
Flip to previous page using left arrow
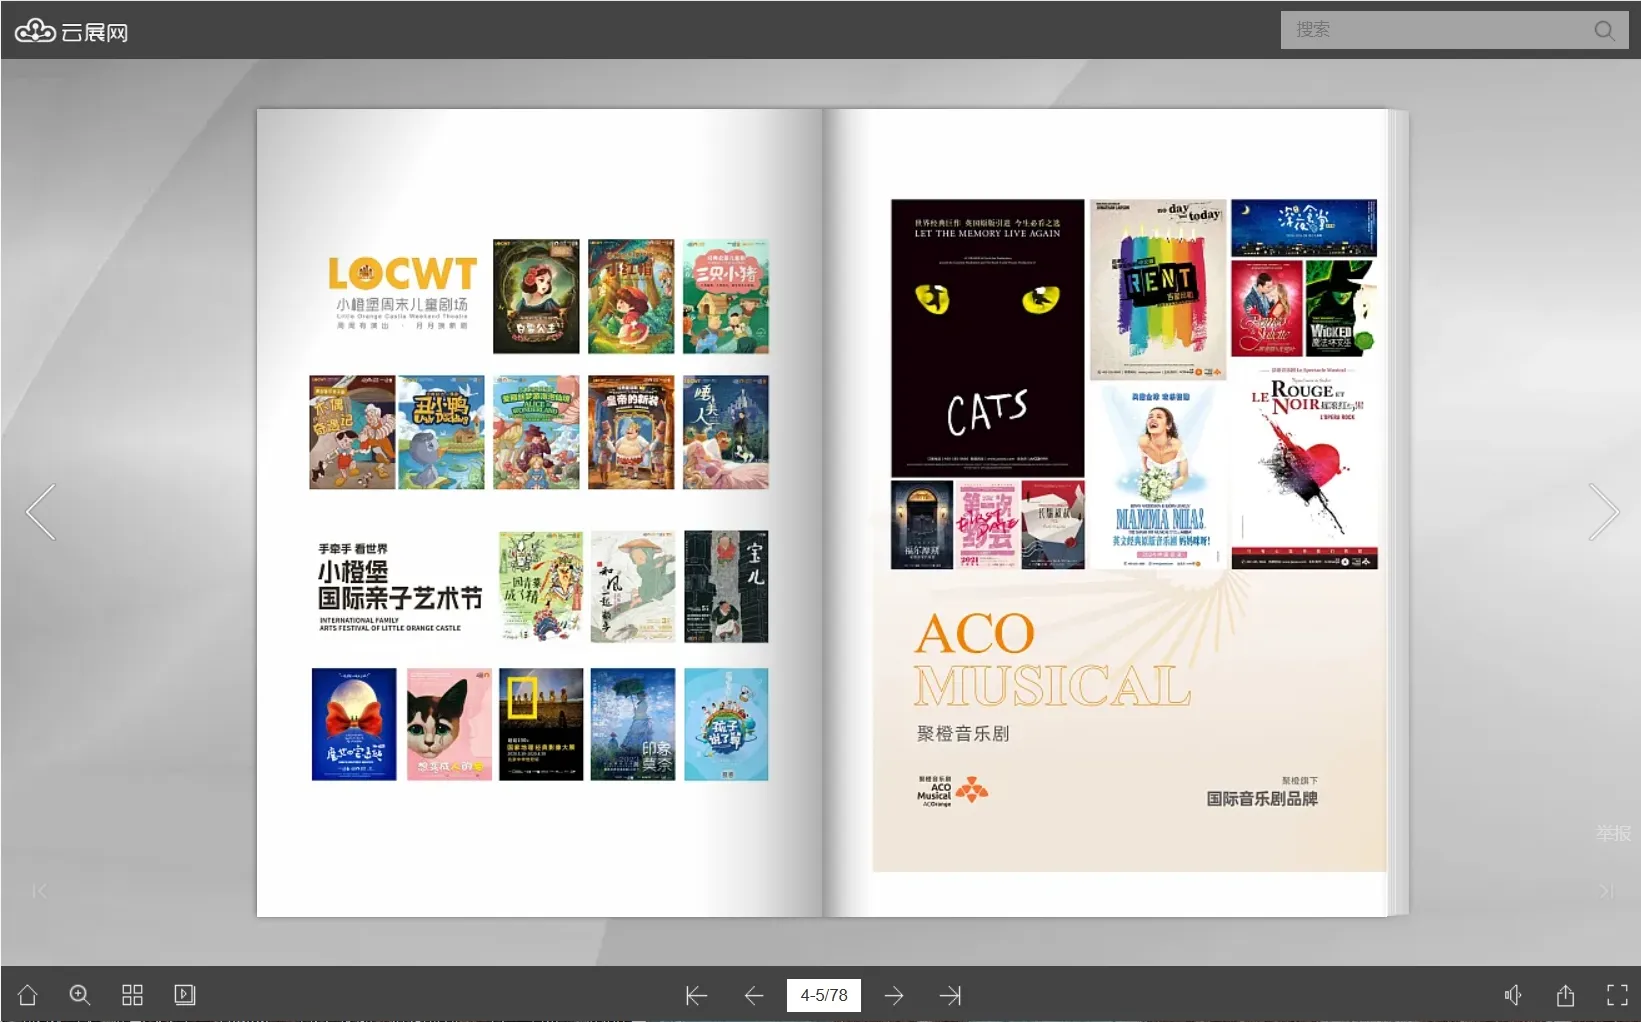pyautogui.click(x=41, y=512)
